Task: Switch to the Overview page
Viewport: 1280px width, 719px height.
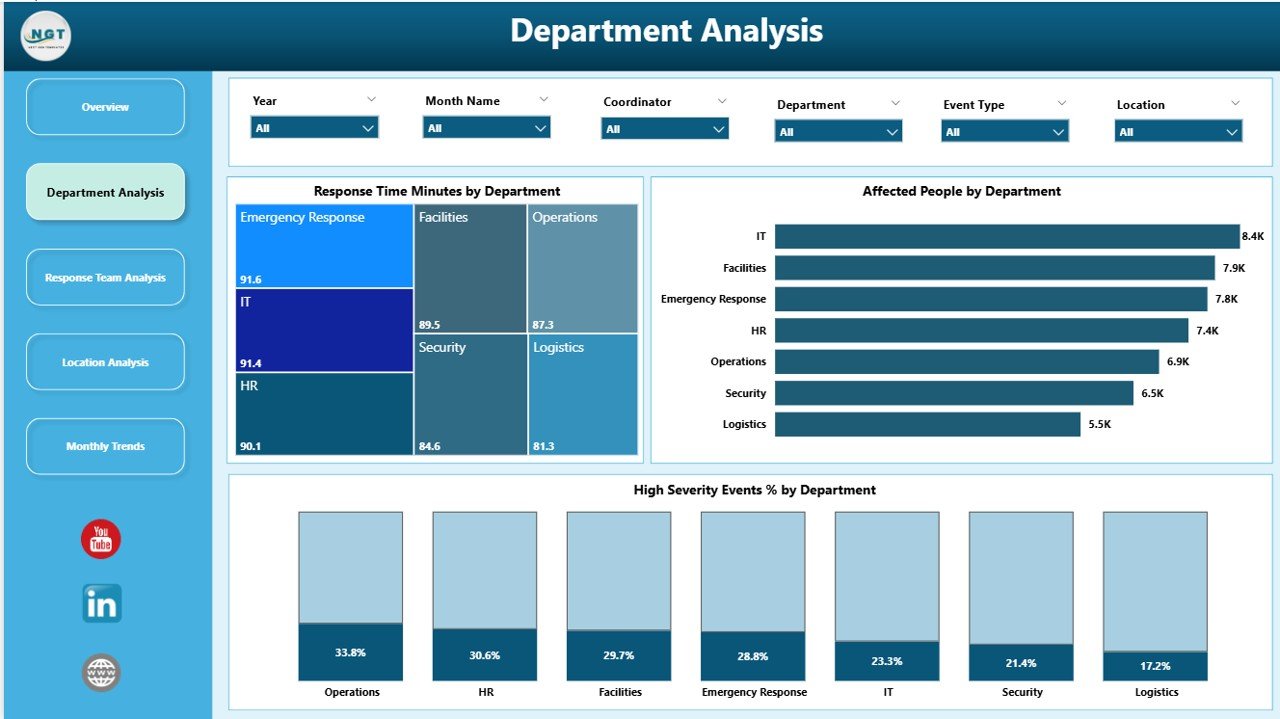Action: pos(104,107)
